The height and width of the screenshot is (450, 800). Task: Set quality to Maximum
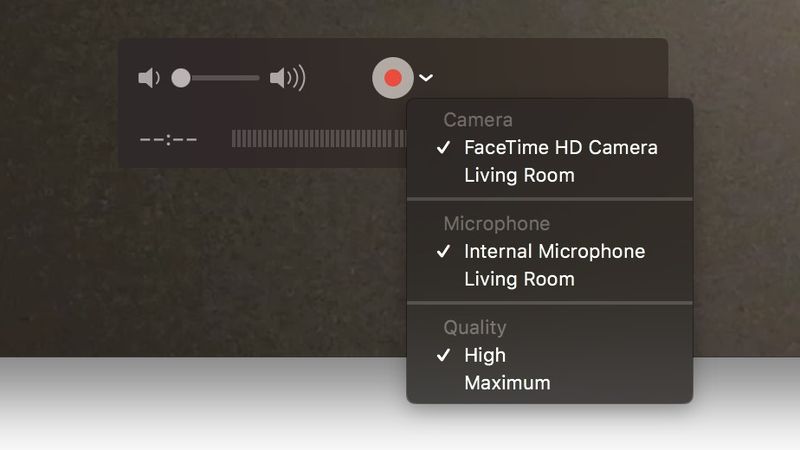549,383
